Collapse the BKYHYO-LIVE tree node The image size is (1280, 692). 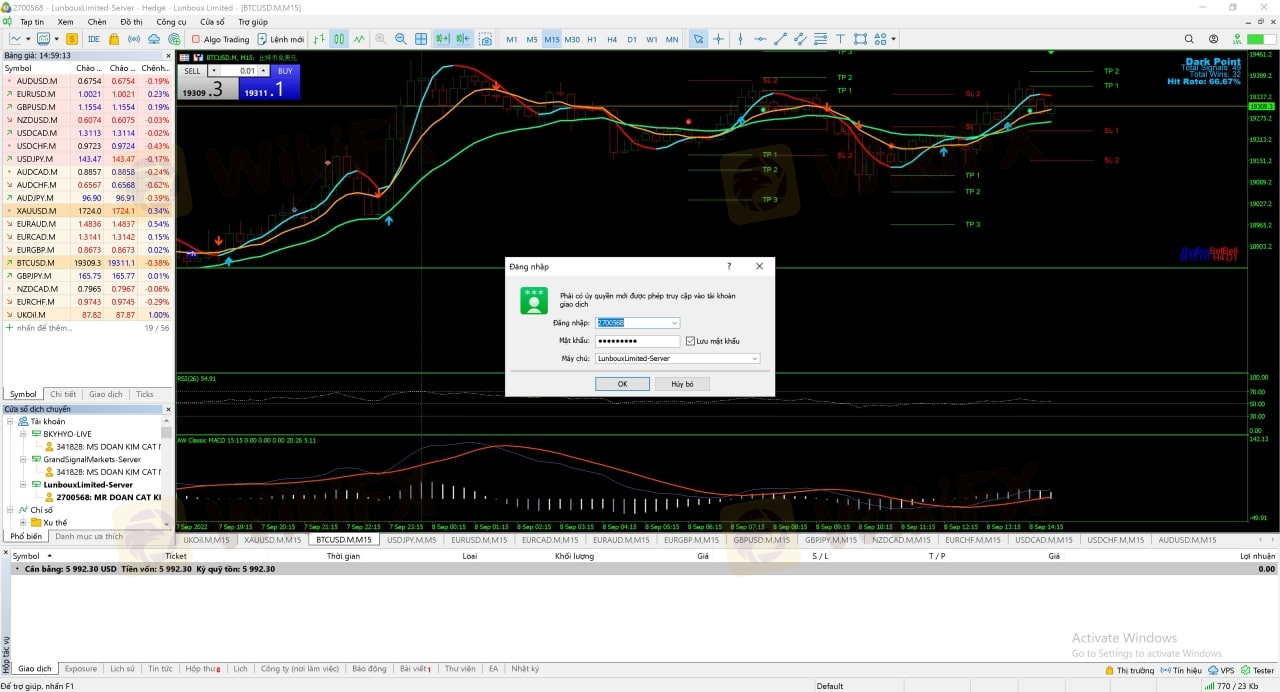click(23, 434)
